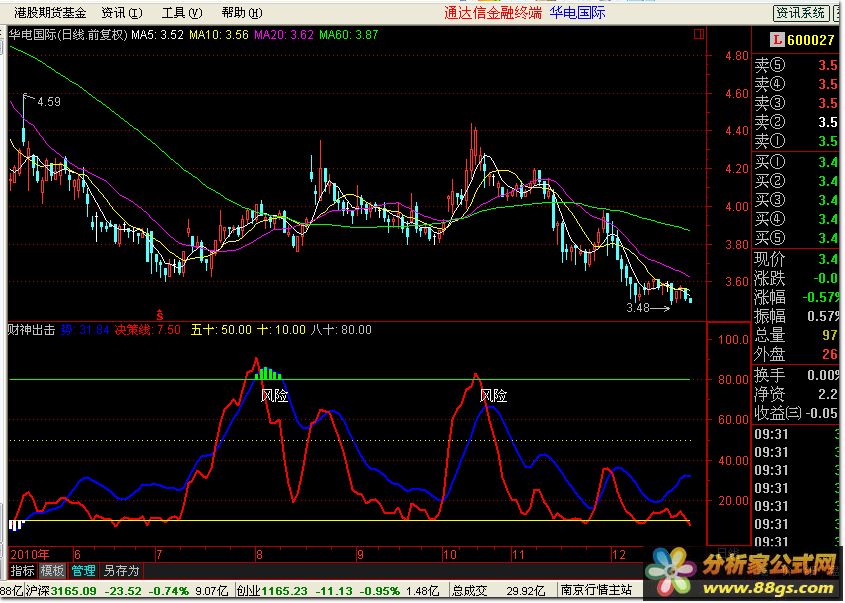Click the 涨幅 -0.57% row

[796, 297]
